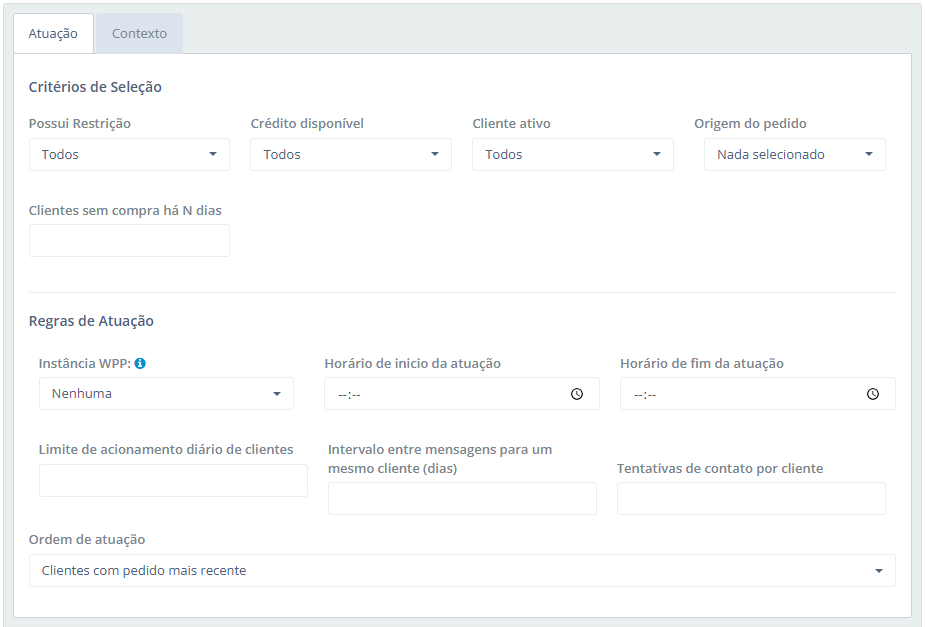Expand the Crédito disponível dropdown
Image resolution: width=925 pixels, height=627 pixels.
pos(350,155)
